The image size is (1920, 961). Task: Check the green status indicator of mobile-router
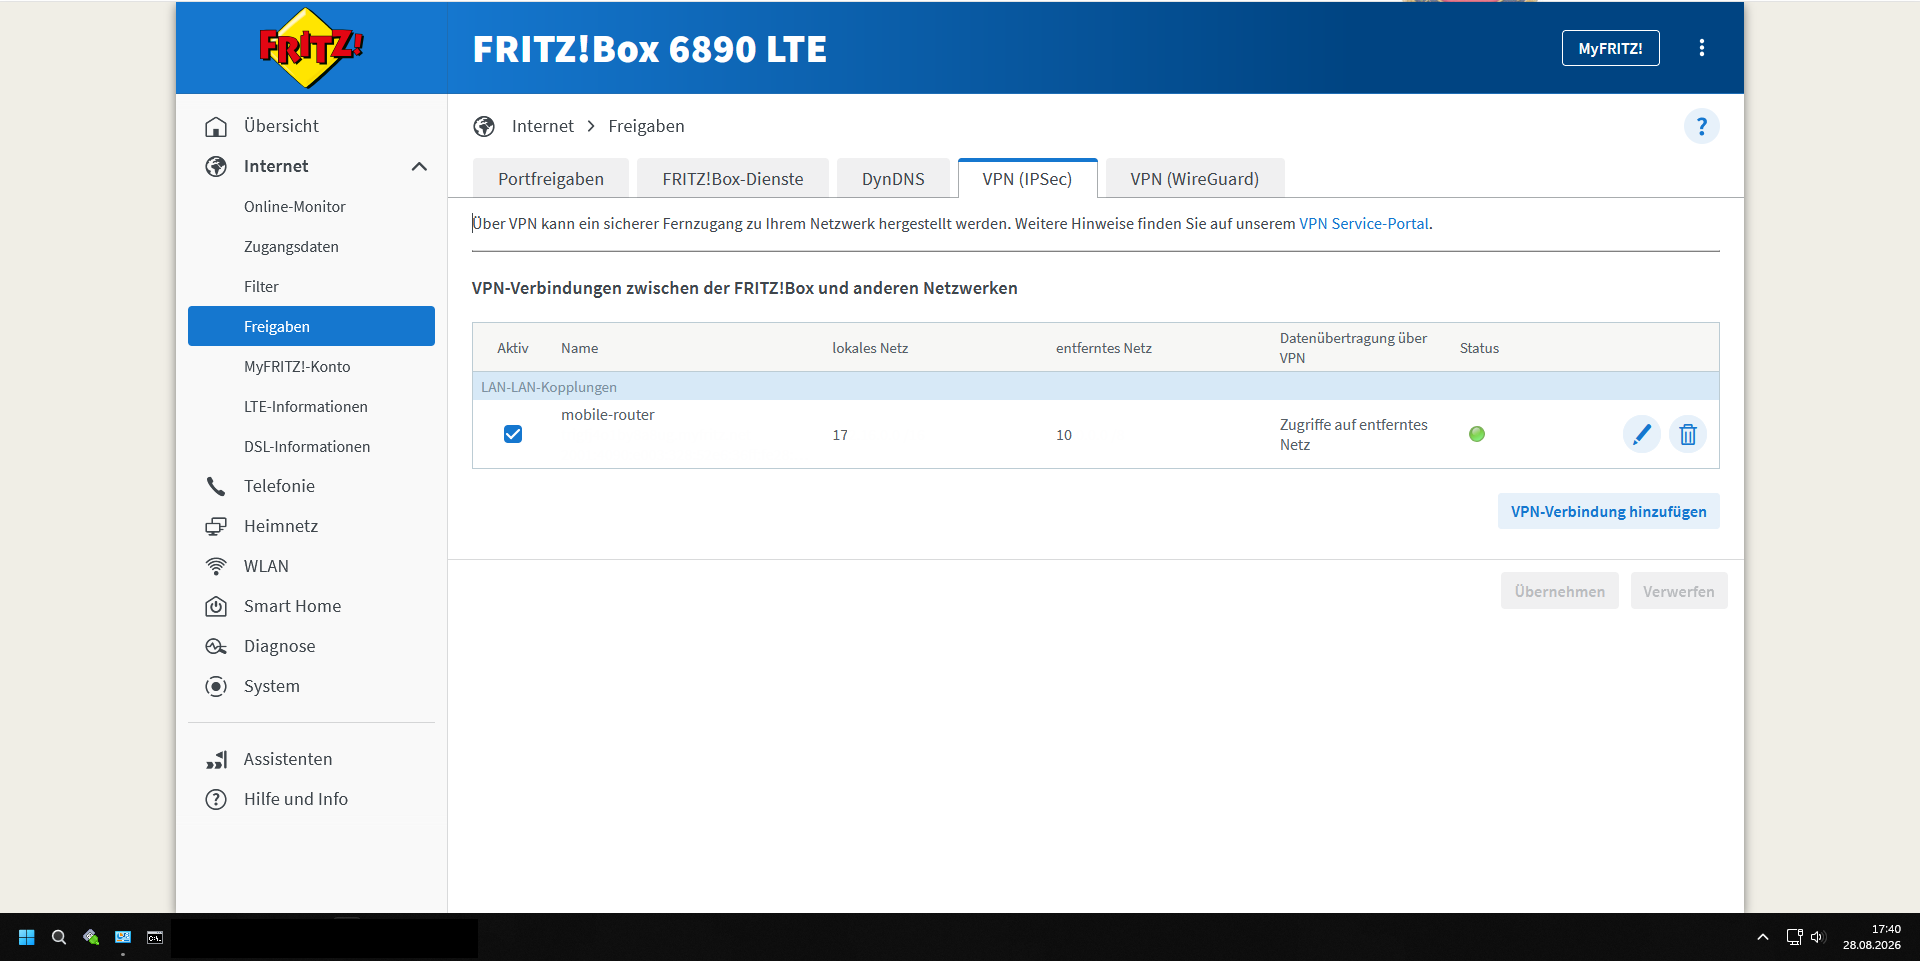[x=1477, y=434]
